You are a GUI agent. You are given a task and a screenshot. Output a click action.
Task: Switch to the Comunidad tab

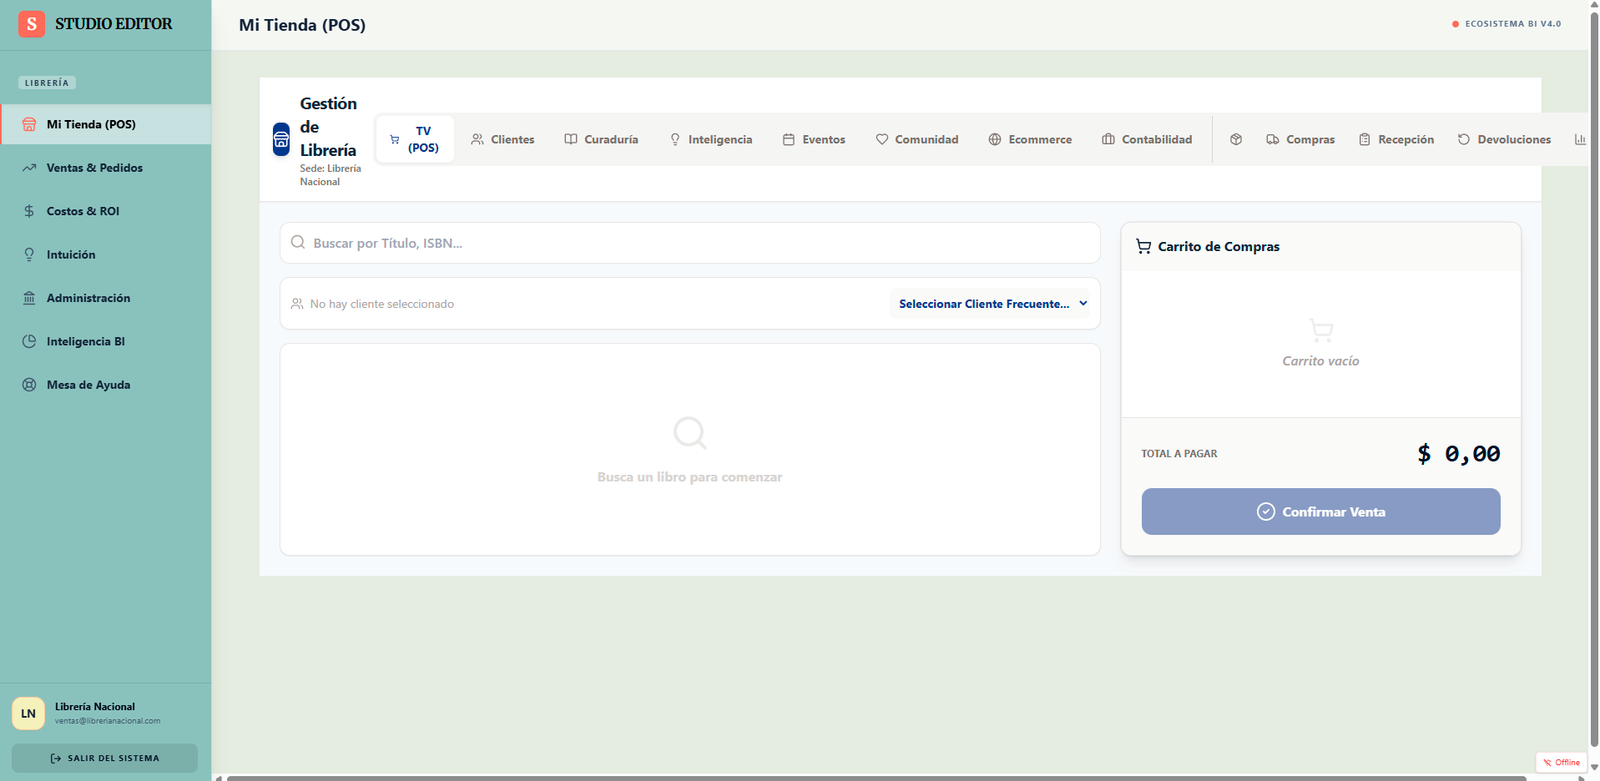[917, 139]
